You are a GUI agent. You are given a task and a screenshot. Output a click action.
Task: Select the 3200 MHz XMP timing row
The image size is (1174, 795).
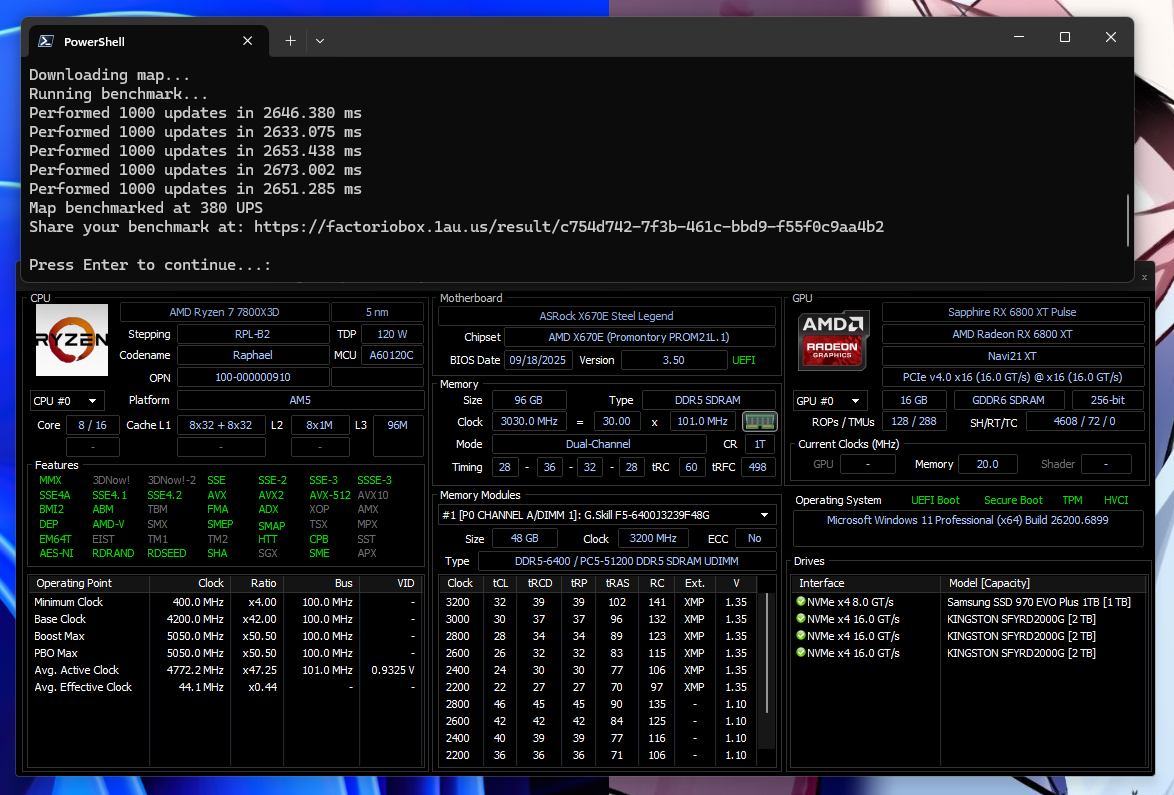pyautogui.click(x=599, y=602)
